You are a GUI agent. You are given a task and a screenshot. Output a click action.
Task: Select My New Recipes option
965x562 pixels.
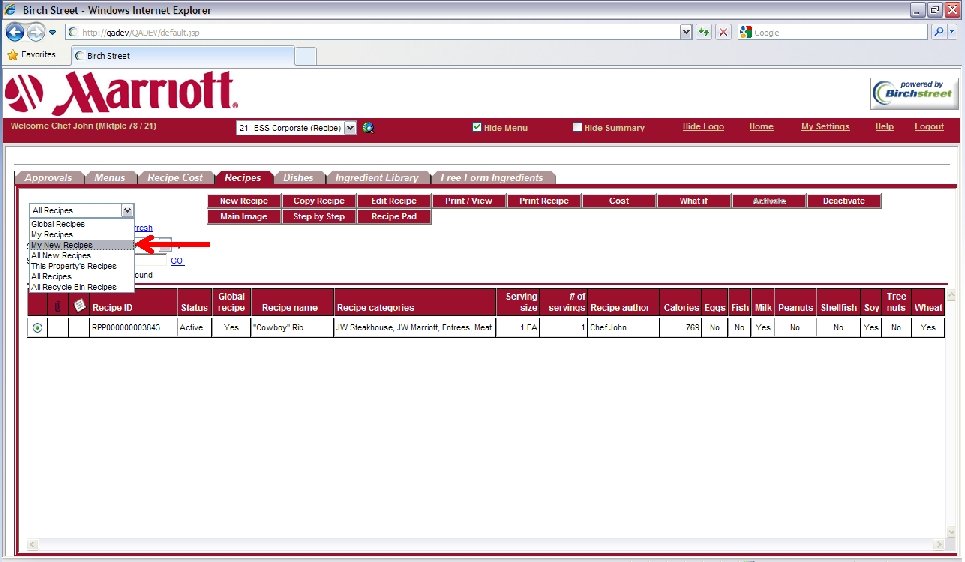pos(81,245)
